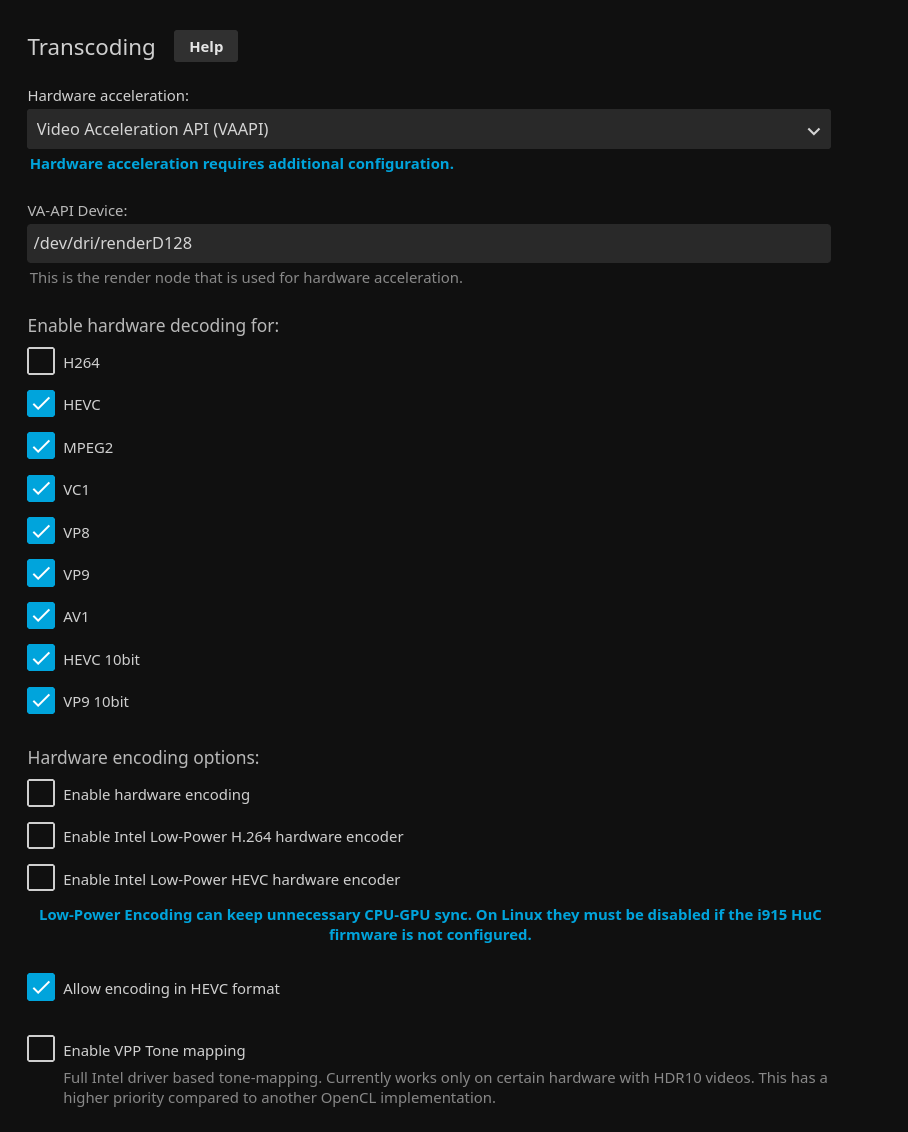The width and height of the screenshot is (908, 1132).
Task: Uncheck the VP8 decoding option
Action: [41, 532]
